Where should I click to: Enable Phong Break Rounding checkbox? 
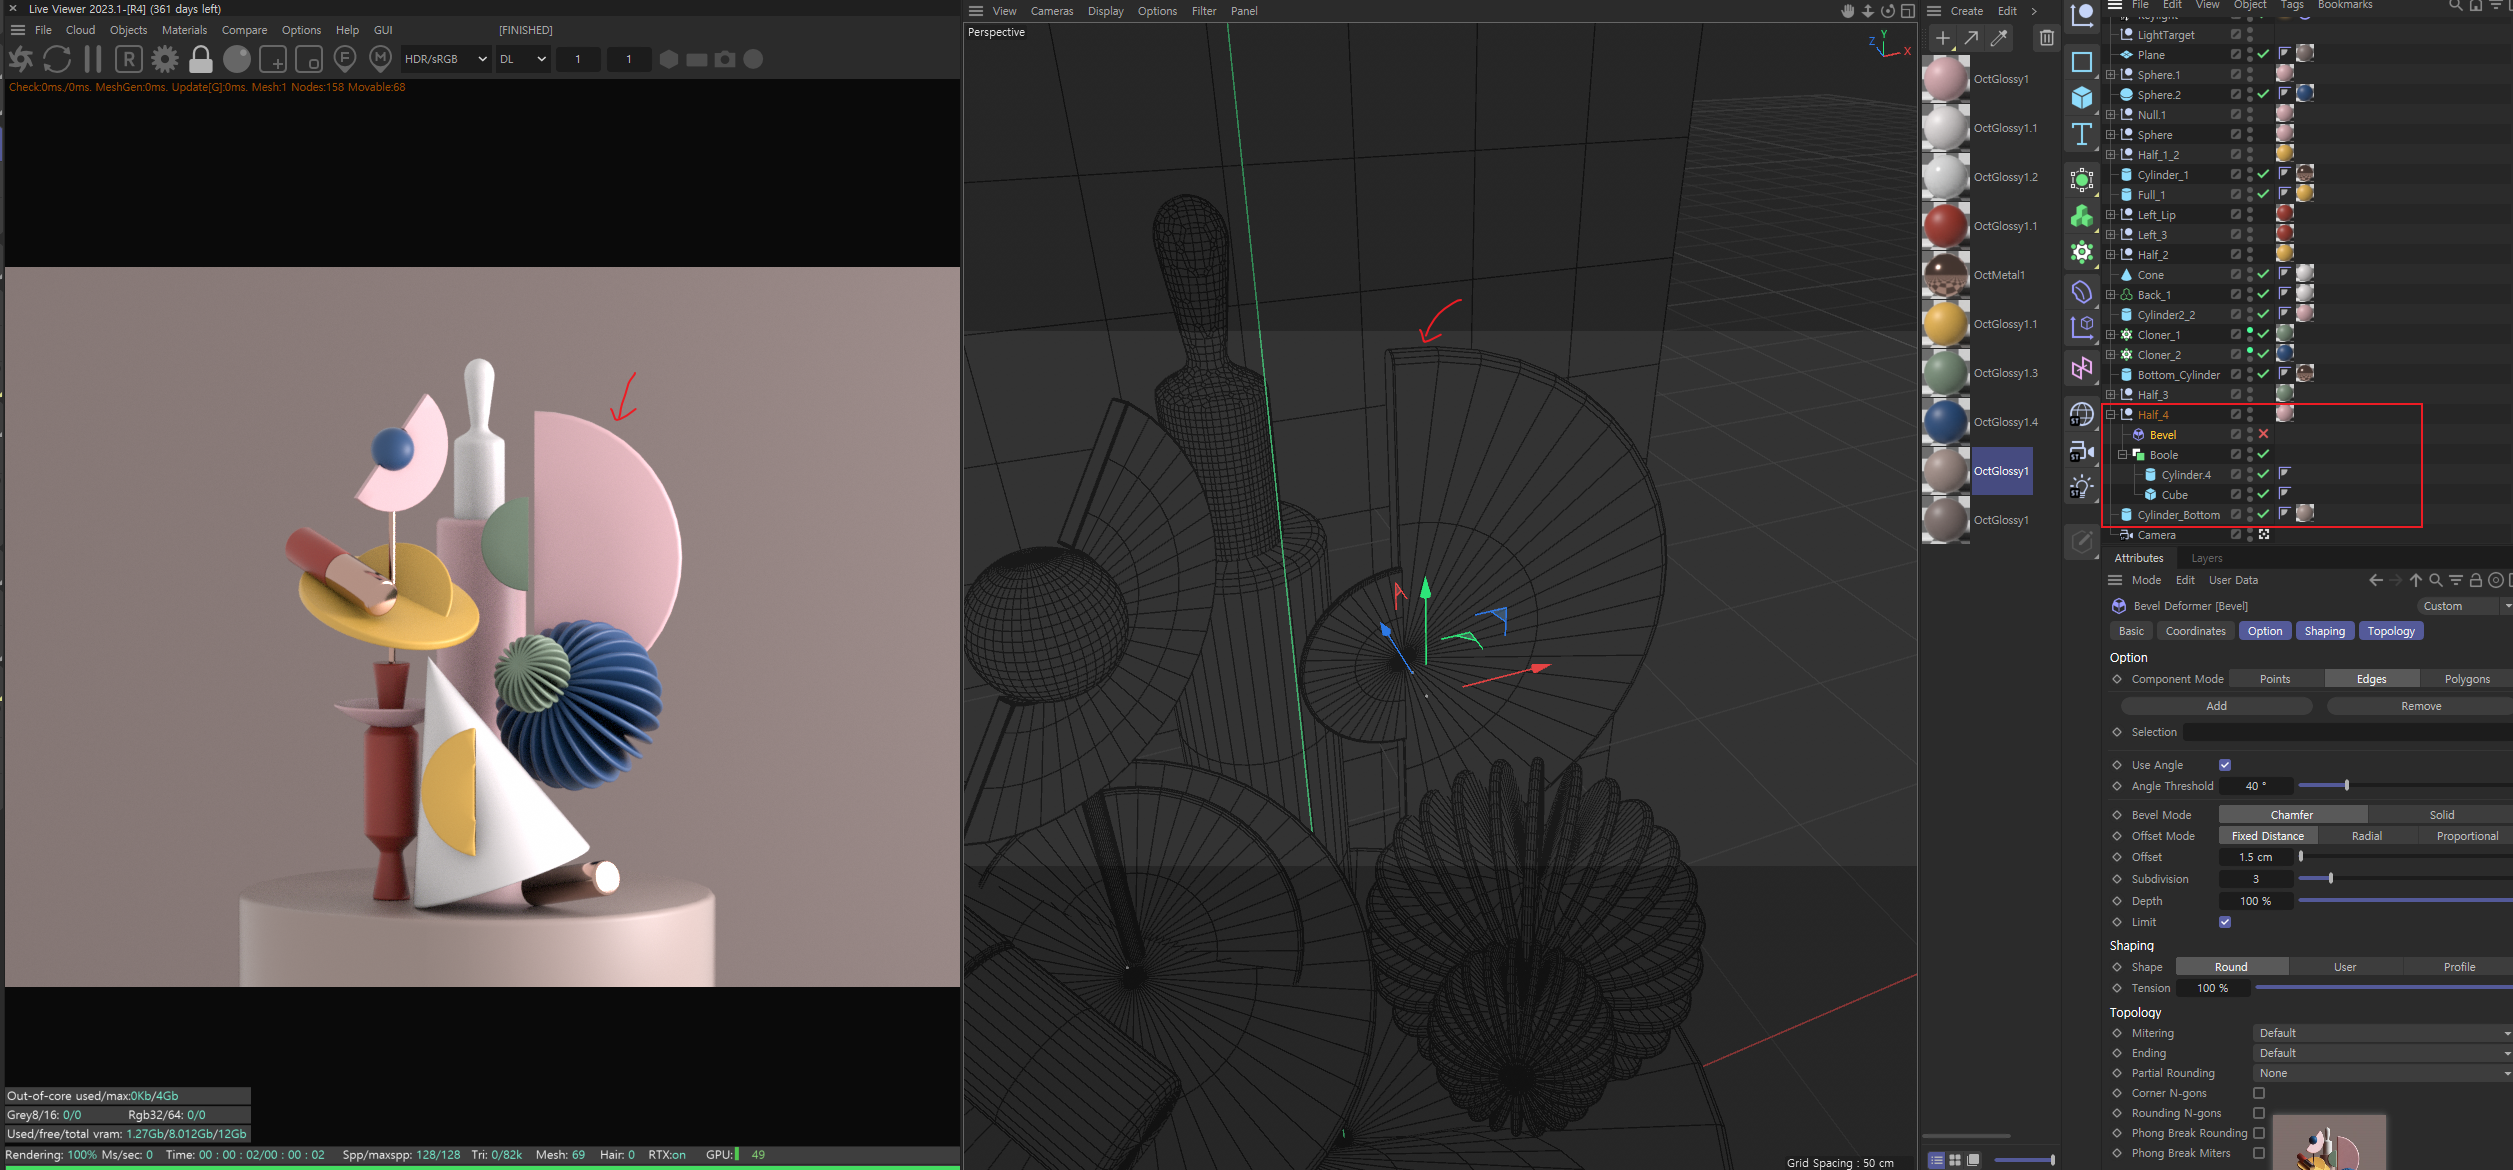[x=2259, y=1133]
